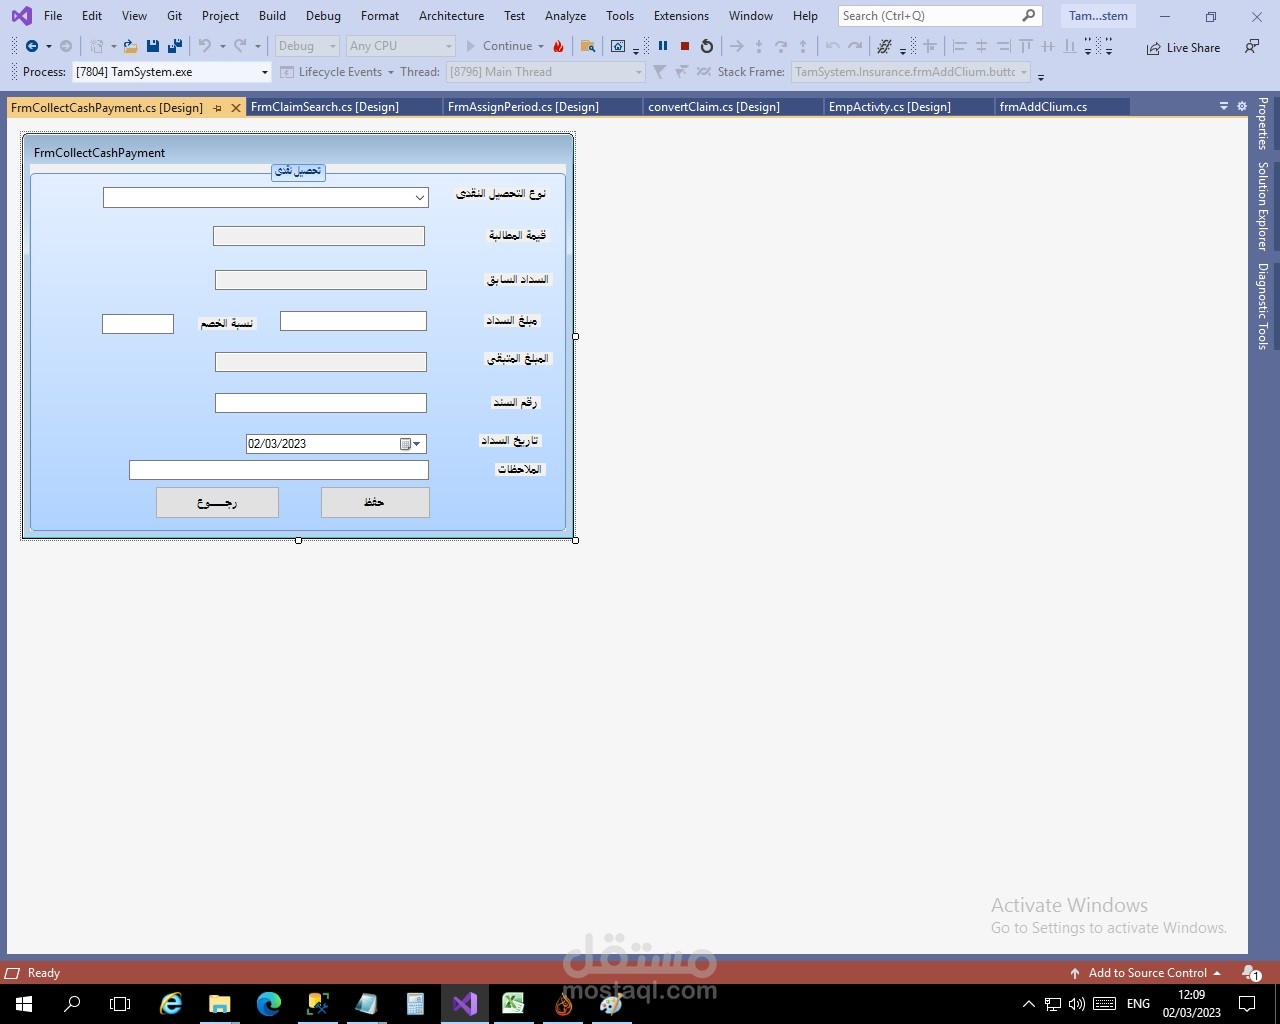Click the Find in Files icon
Screen dimensions: 1280x1024
[588, 46]
